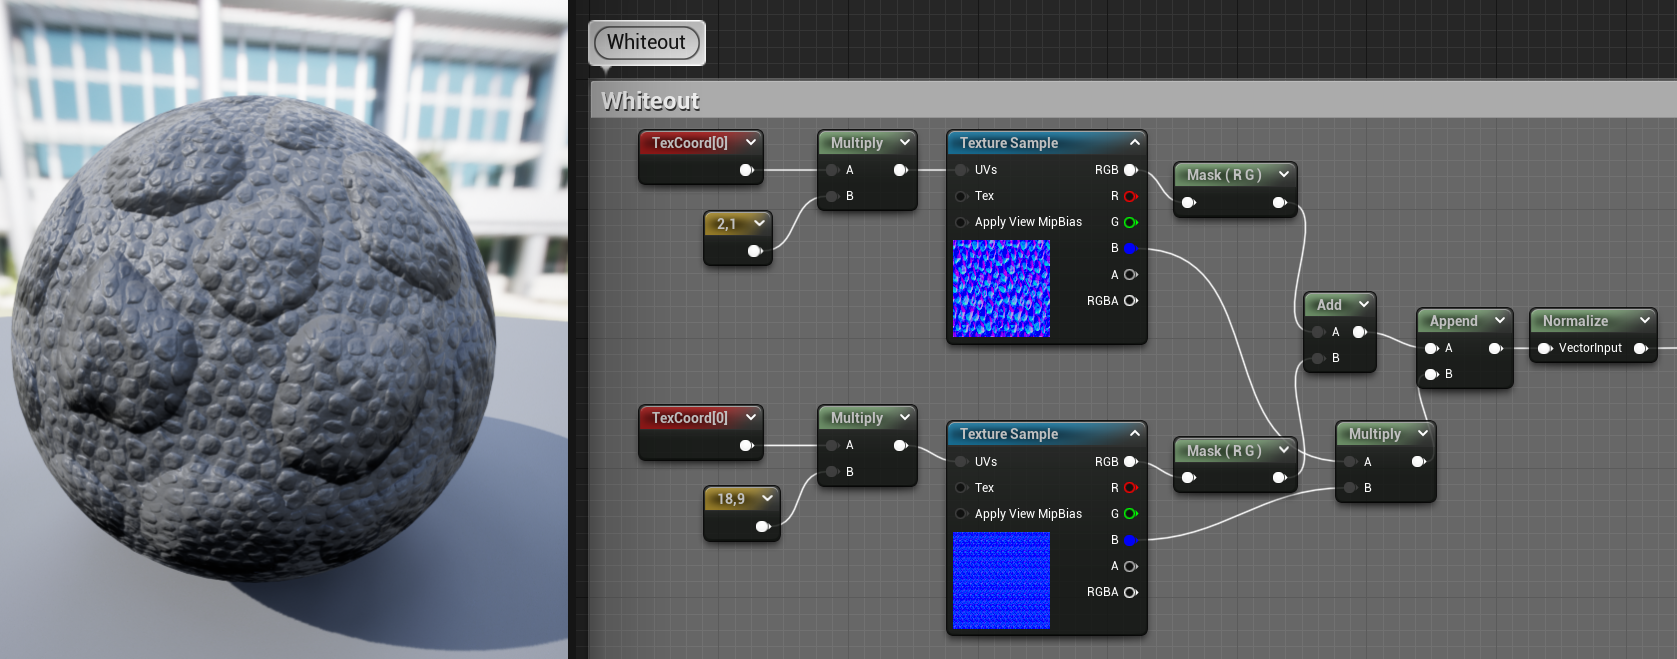Click the Apply View MipBias pin on the purple-preview Texture Sample
The width and height of the screenshot is (1677, 659).
pyautogui.click(x=961, y=222)
